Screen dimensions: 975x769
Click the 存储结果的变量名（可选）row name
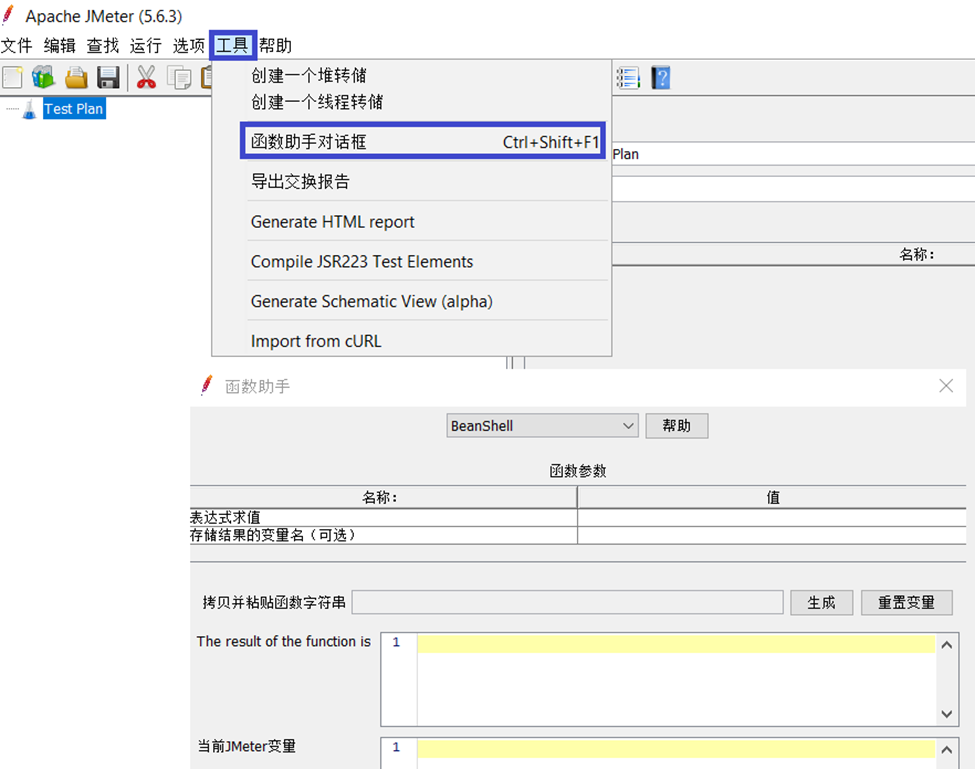coord(383,535)
